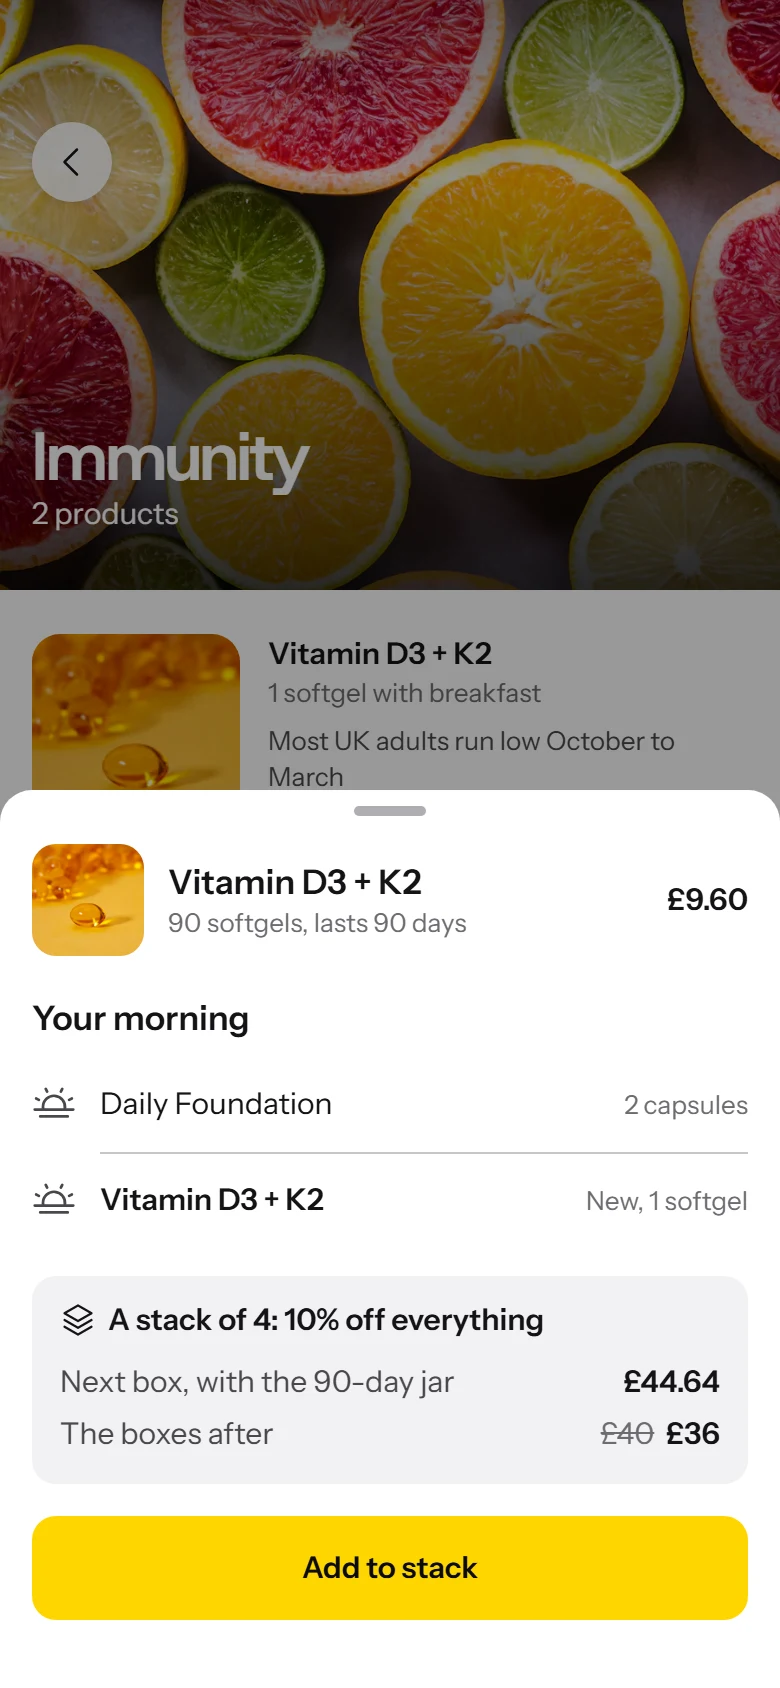Image resolution: width=780 pixels, height=1688 pixels.
Task: Tap the 2 products subtitle
Action: click(x=105, y=514)
